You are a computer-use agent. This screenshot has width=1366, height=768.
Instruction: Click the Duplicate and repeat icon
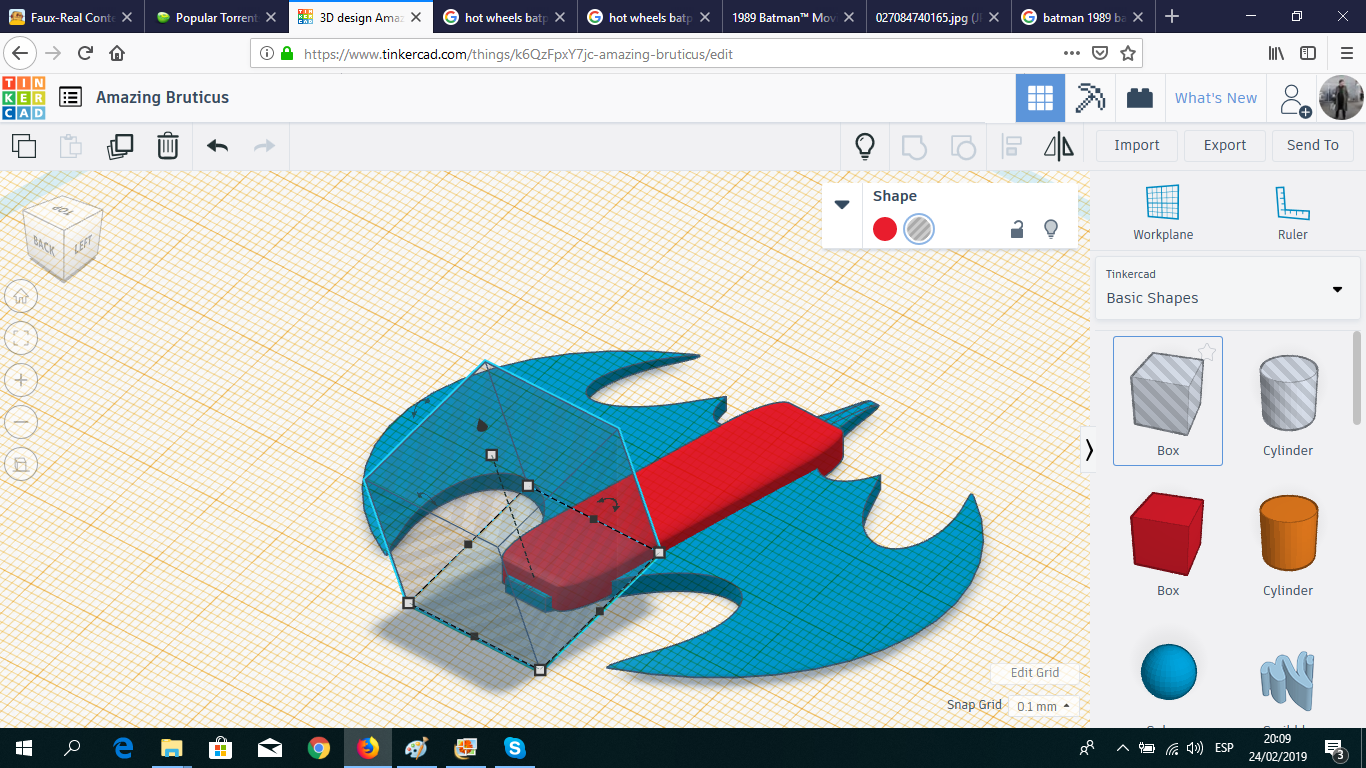(x=120, y=146)
